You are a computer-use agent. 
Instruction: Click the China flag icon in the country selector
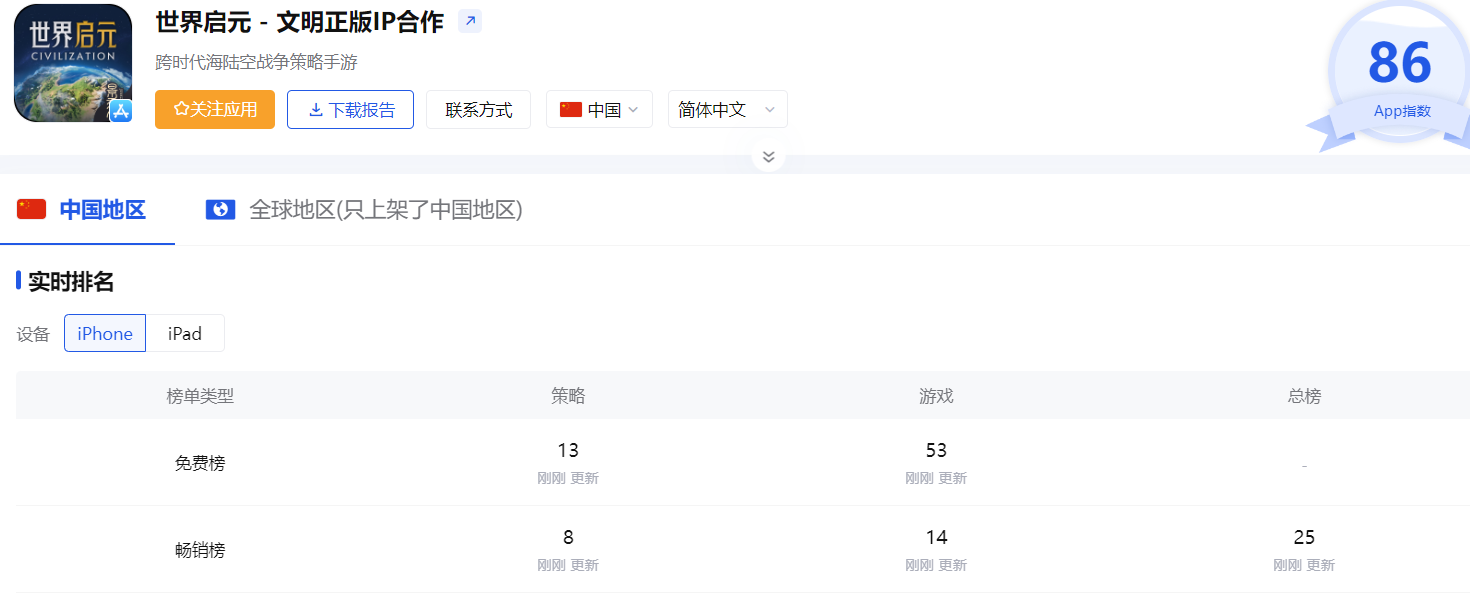(x=571, y=110)
